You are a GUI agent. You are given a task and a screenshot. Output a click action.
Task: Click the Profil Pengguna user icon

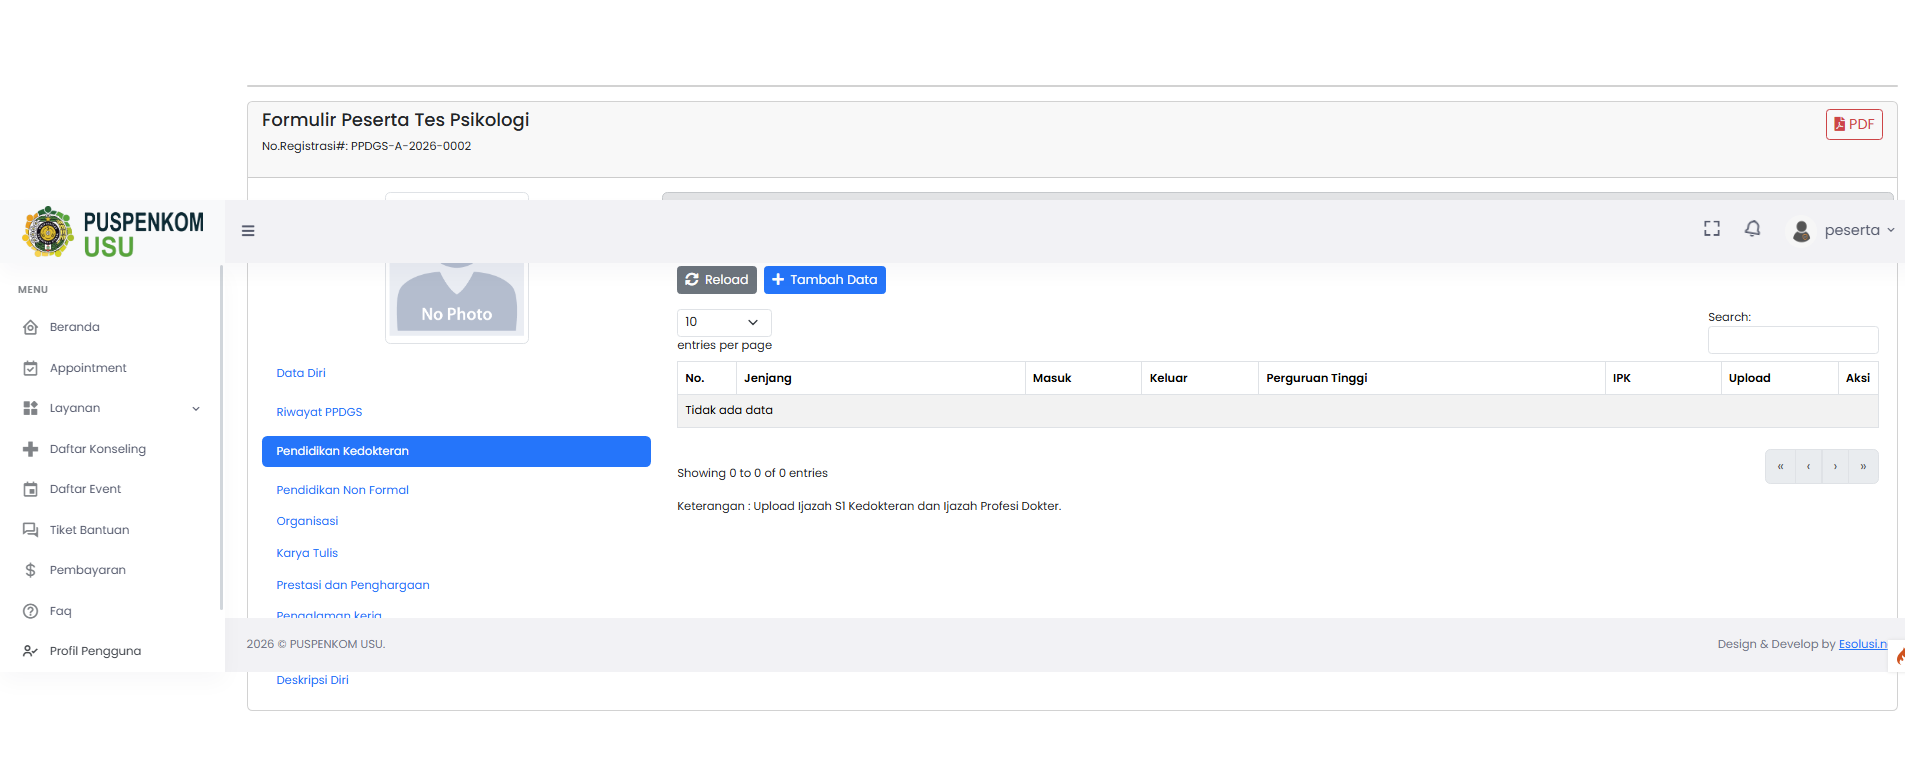(x=30, y=651)
